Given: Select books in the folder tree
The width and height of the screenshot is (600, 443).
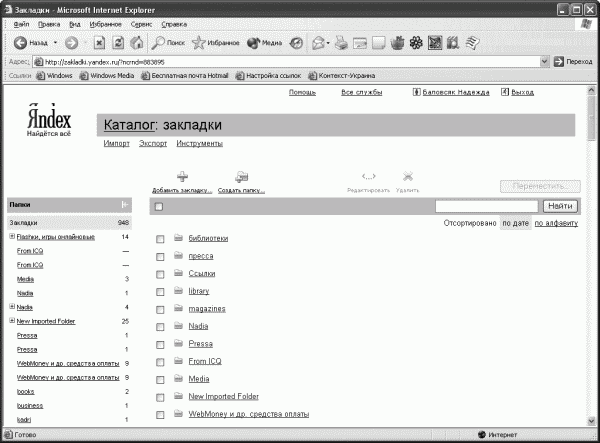Looking at the screenshot, I should [x=26, y=391].
